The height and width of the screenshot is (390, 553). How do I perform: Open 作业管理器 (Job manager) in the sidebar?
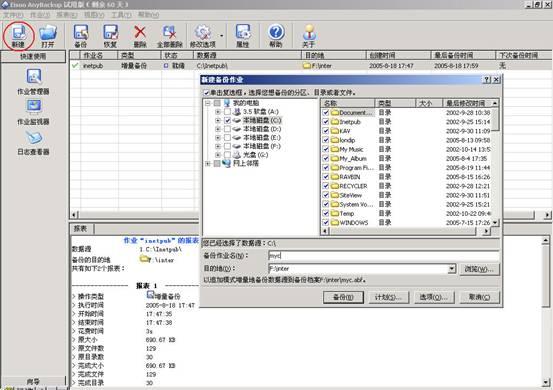pyautogui.click(x=34, y=81)
